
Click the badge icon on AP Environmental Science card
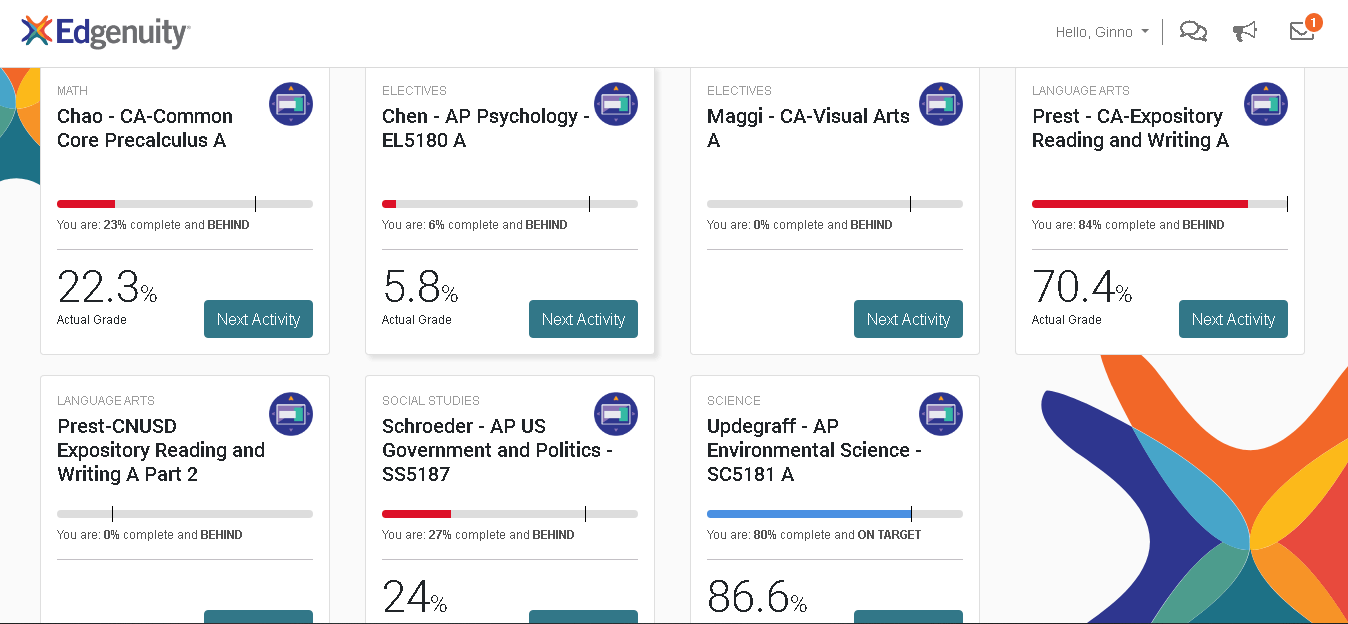(941, 414)
